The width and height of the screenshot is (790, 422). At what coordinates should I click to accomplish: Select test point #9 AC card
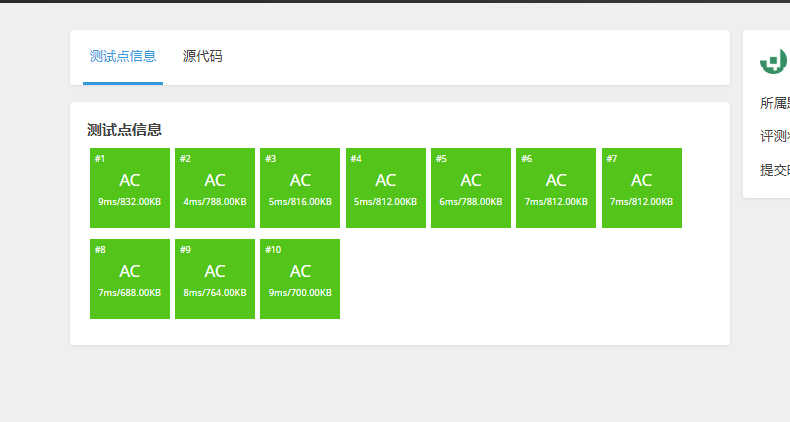(215, 279)
